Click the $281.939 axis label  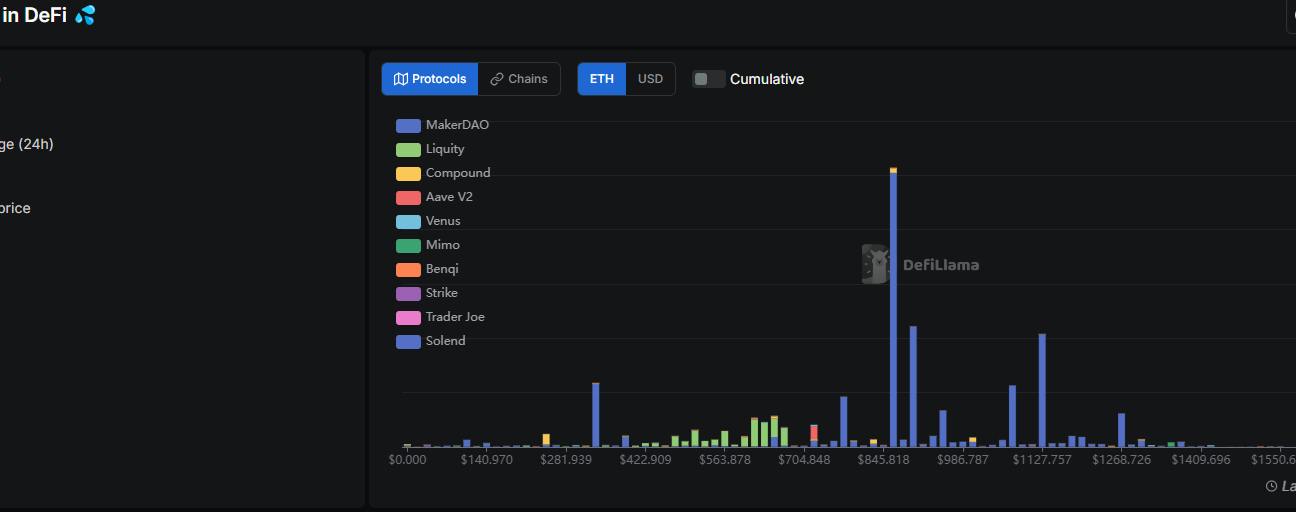point(566,460)
